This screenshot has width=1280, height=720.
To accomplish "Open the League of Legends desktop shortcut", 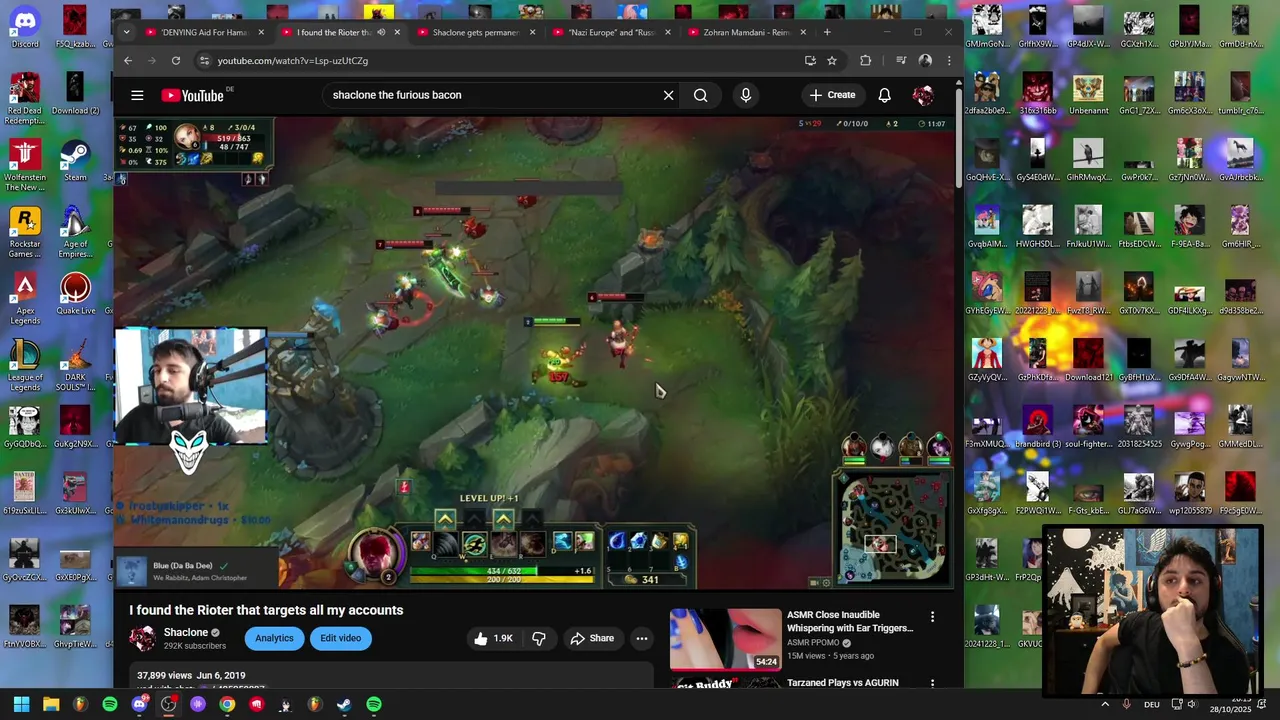I will pyautogui.click(x=25, y=365).
